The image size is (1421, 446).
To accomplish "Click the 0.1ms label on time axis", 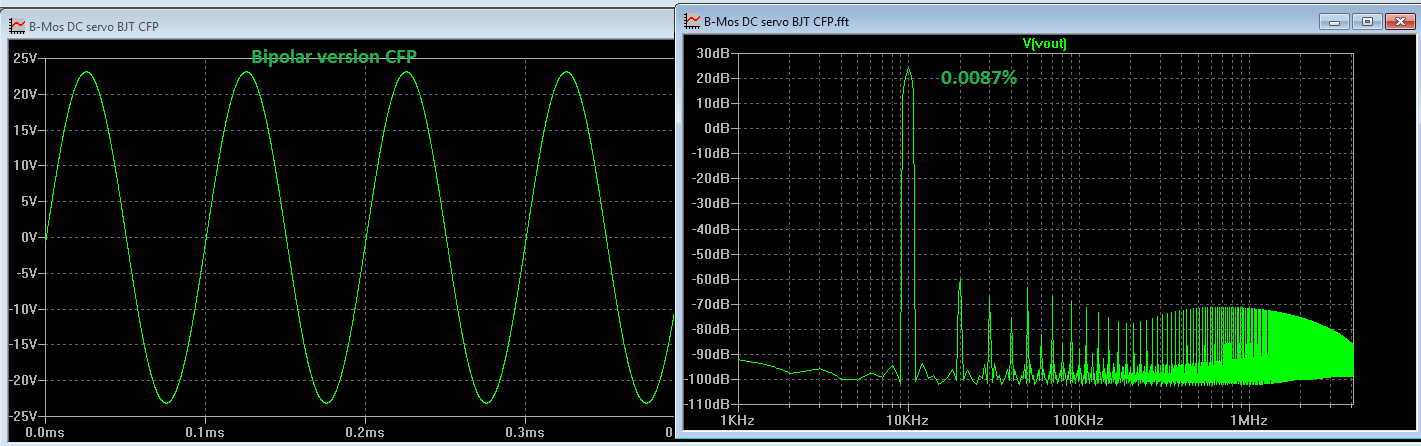I will pyautogui.click(x=204, y=432).
